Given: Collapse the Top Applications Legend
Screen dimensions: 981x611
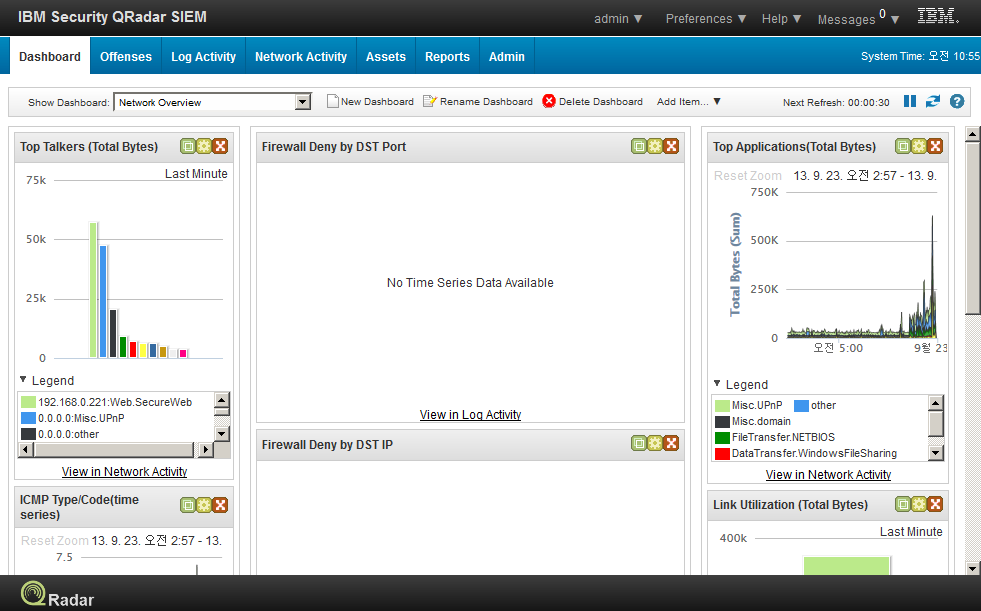Looking at the screenshot, I should coord(717,383).
